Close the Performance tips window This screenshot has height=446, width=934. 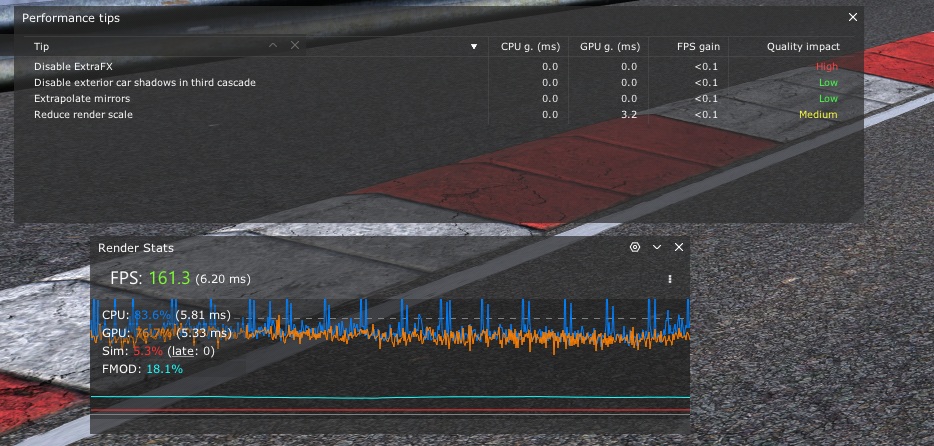coord(853,17)
